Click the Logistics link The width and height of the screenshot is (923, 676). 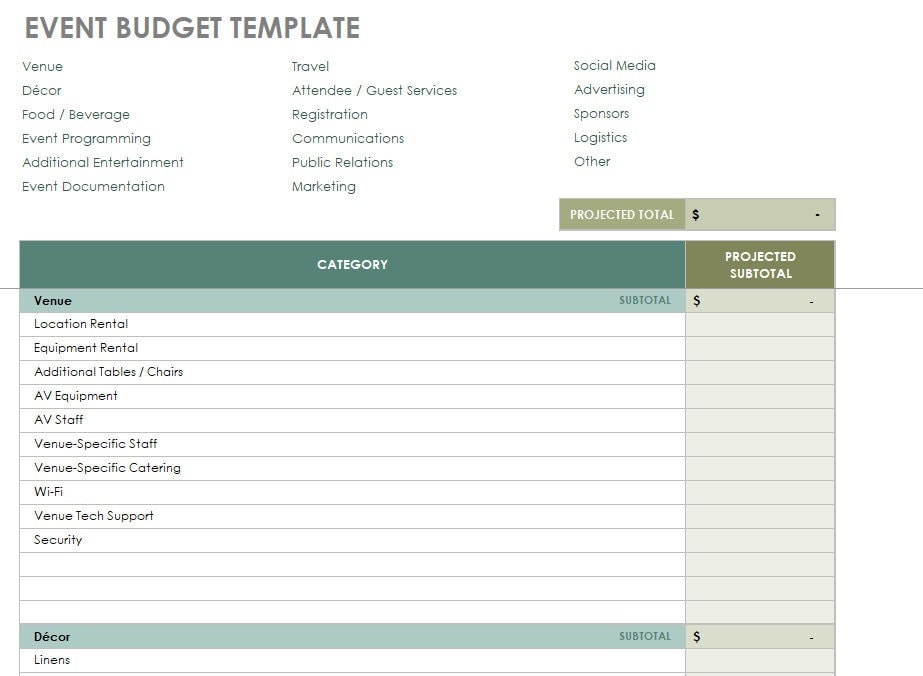[x=601, y=137]
